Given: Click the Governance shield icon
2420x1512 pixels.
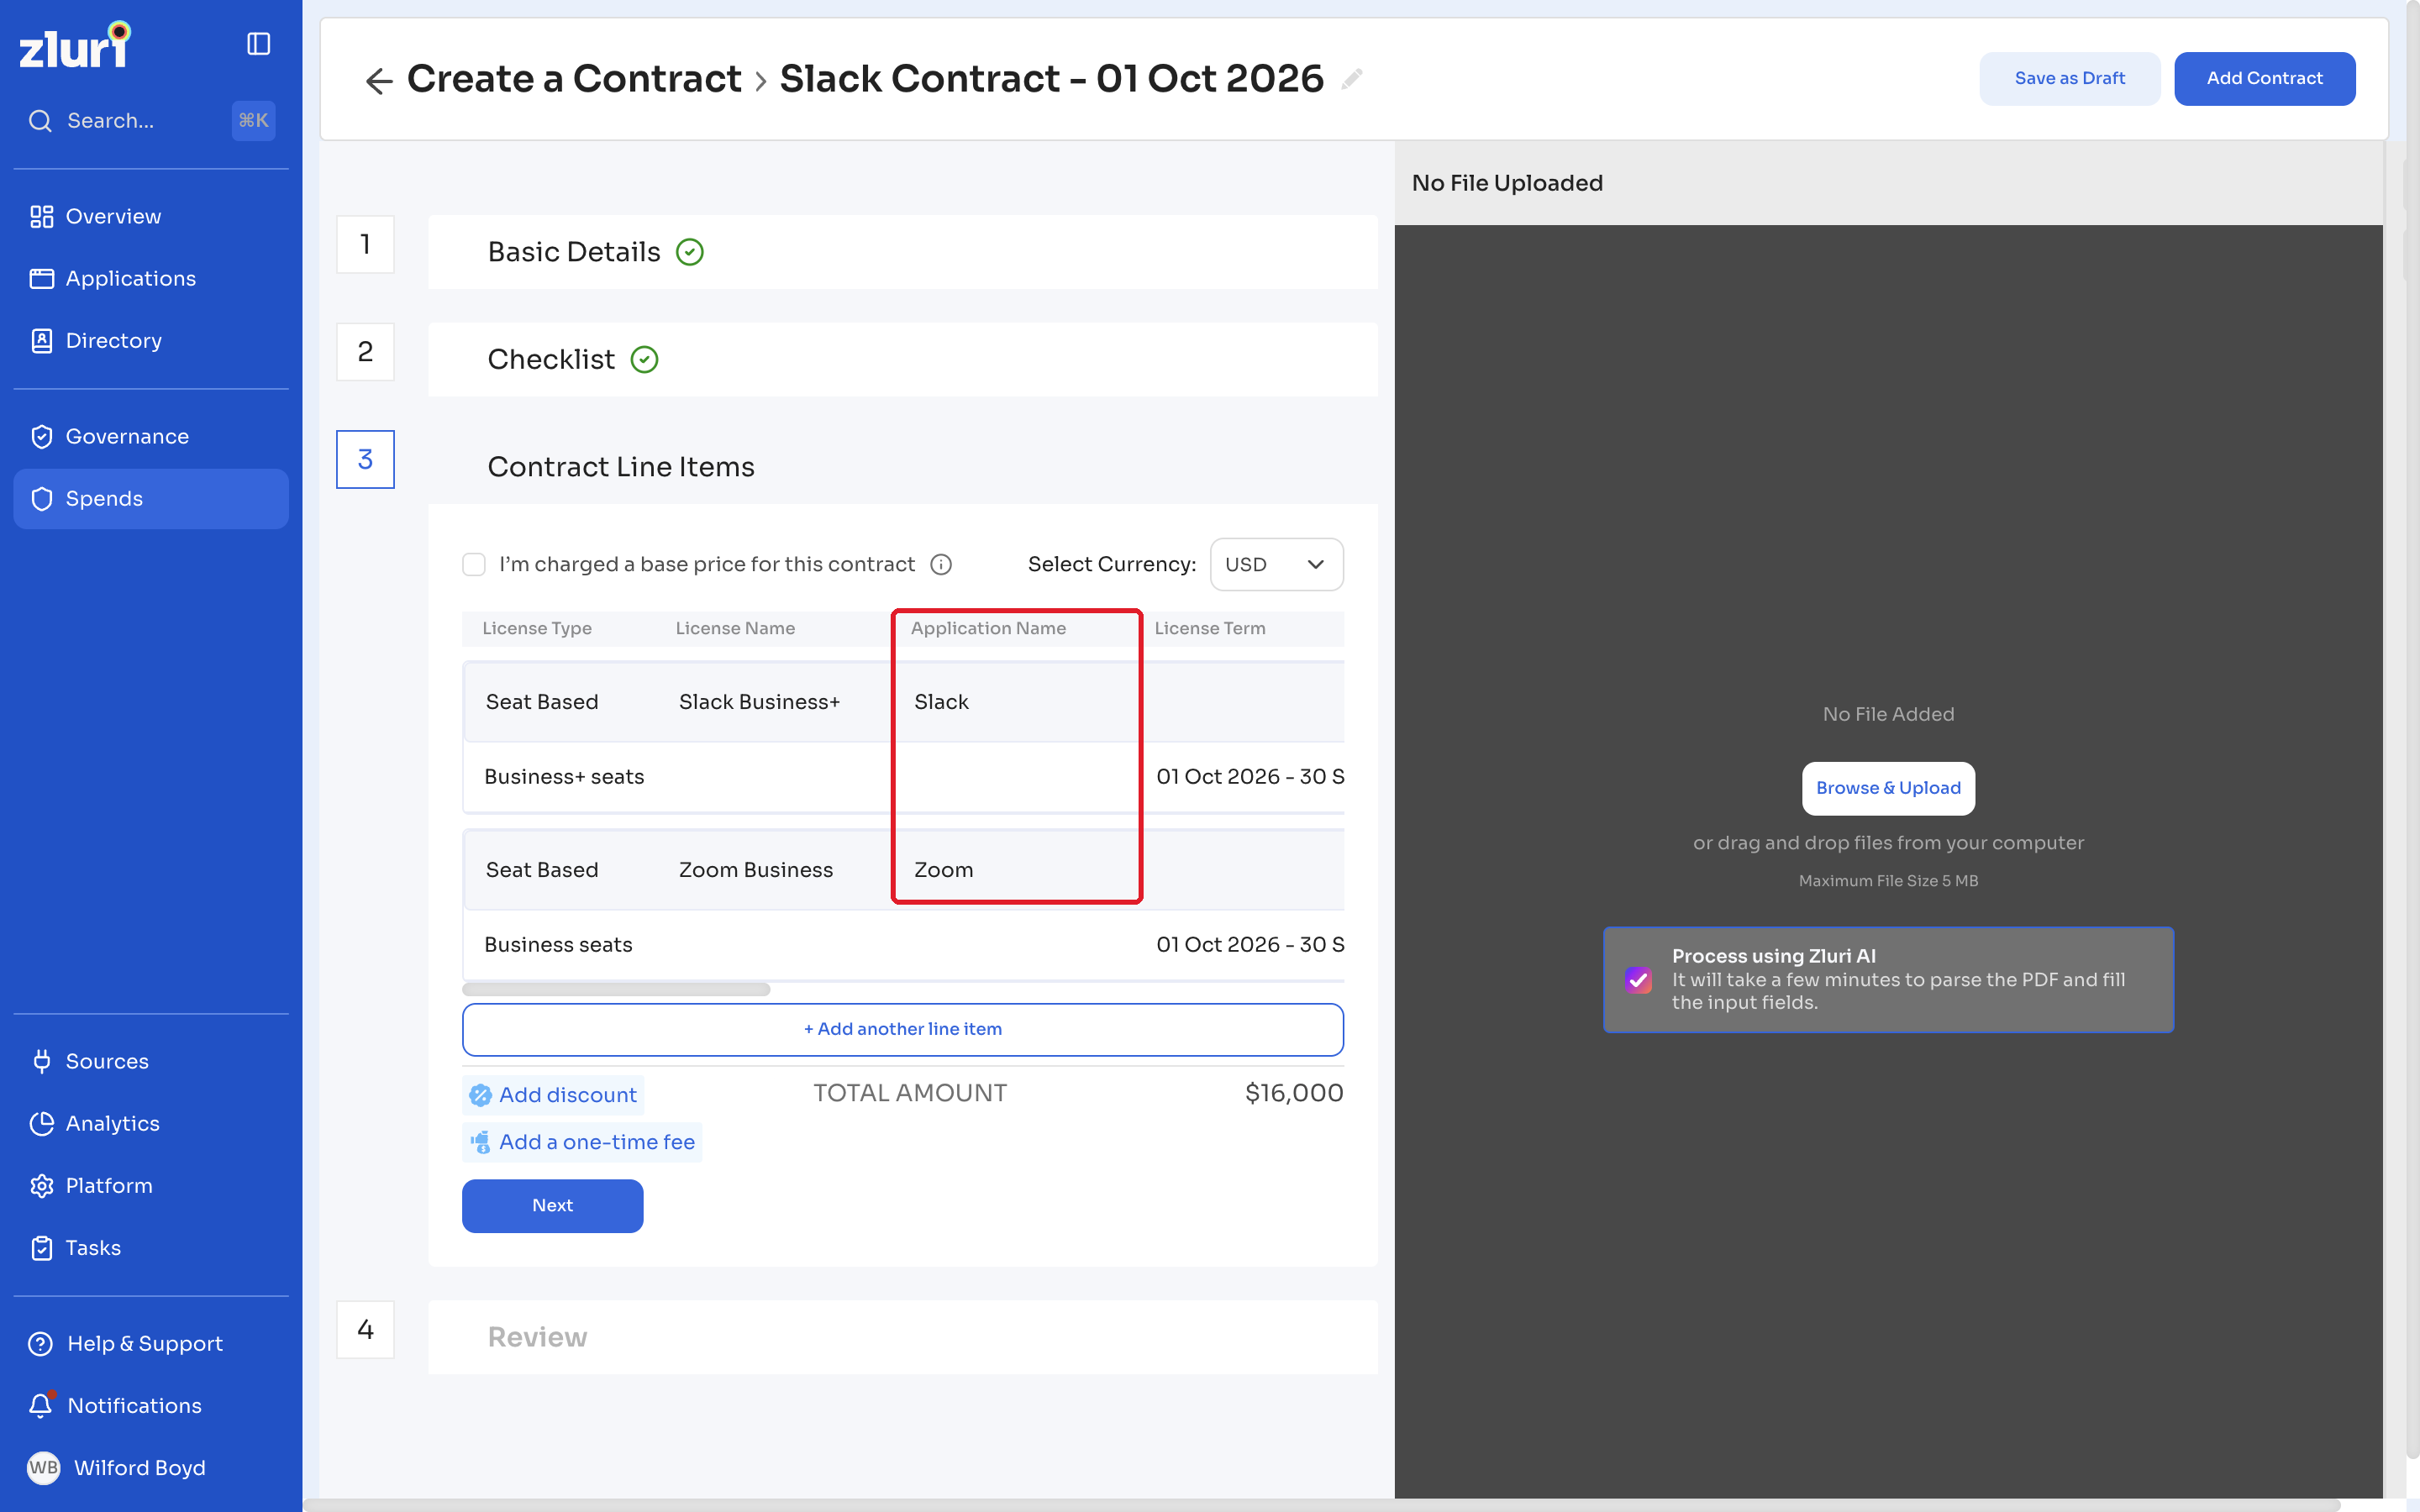Looking at the screenshot, I should 41,437.
